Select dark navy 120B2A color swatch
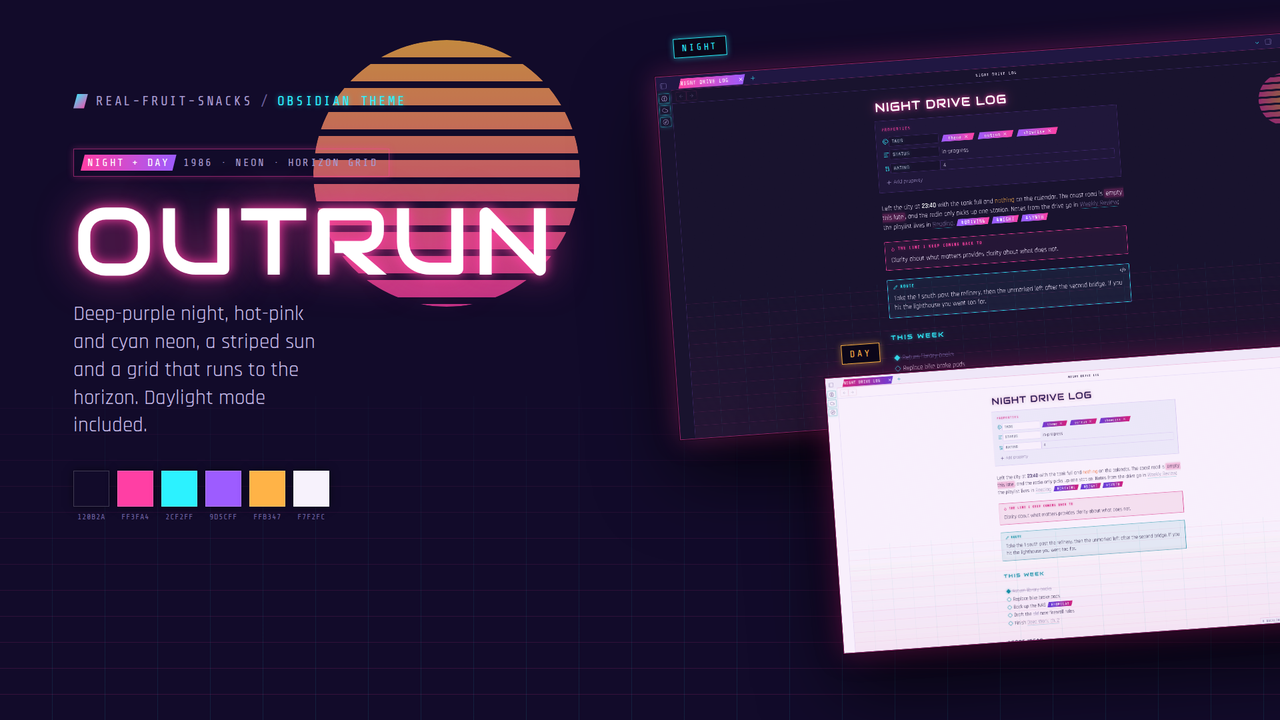 click(91, 489)
